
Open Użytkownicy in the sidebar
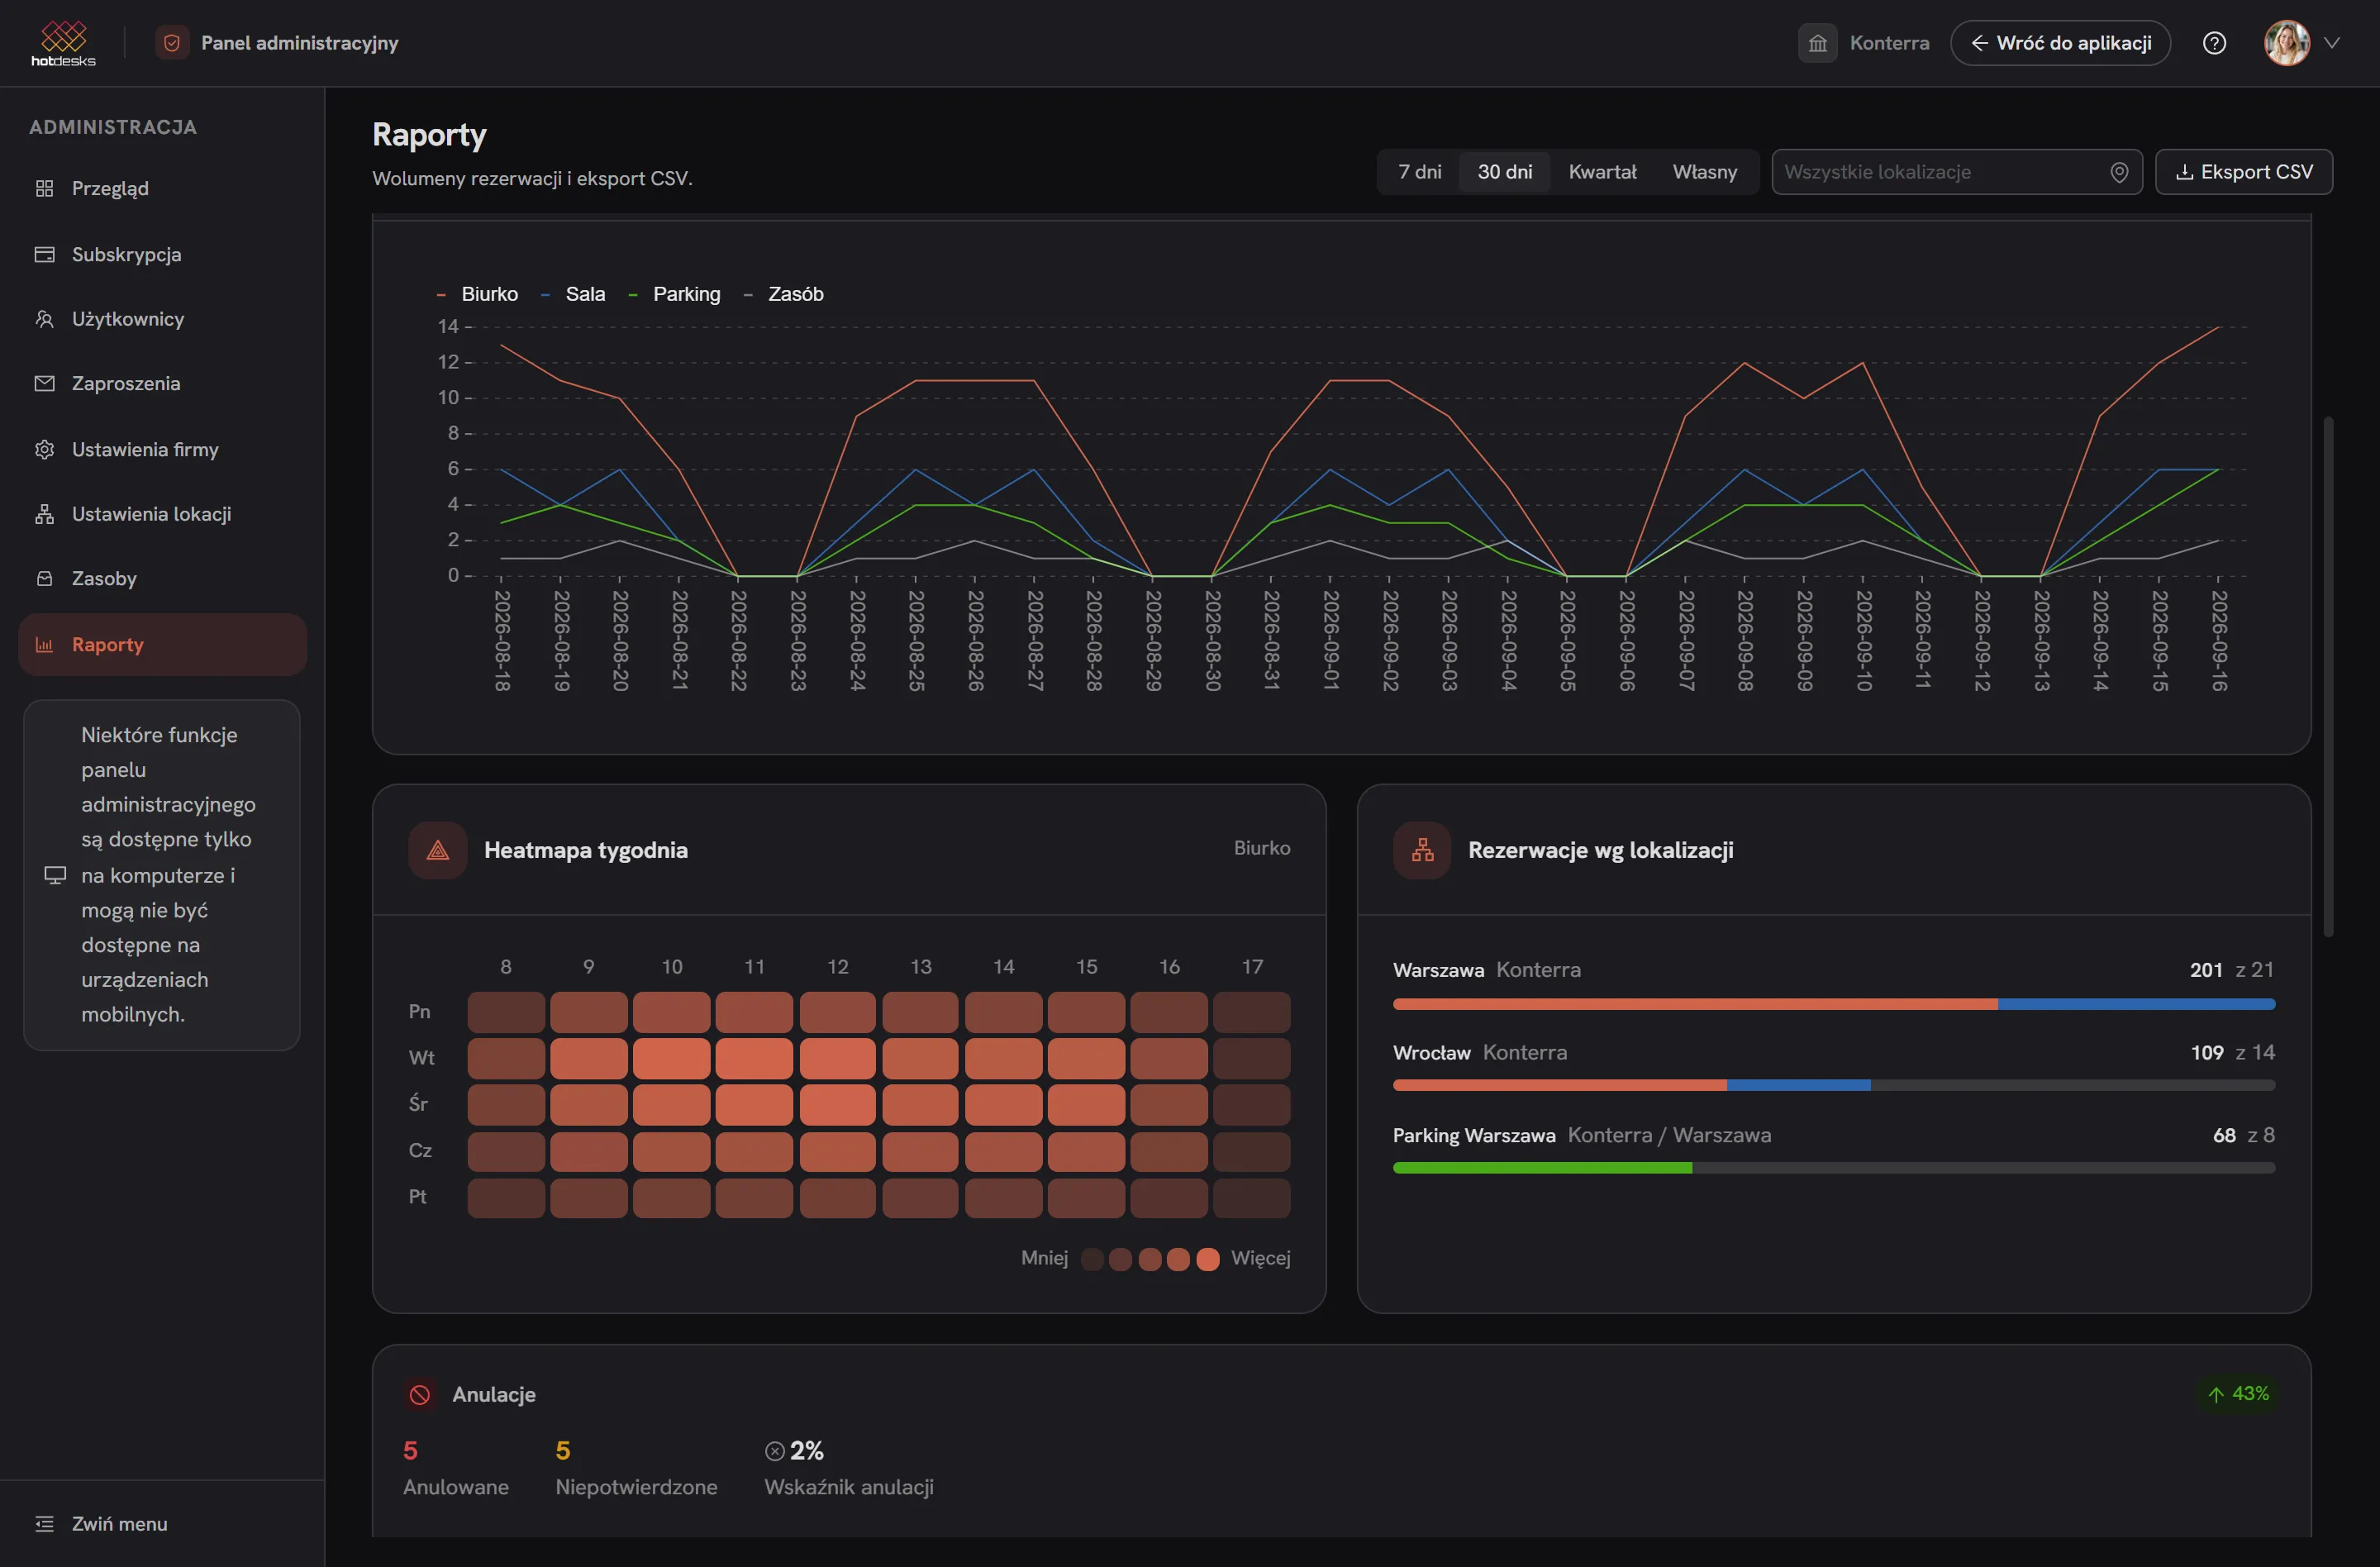[x=162, y=319]
